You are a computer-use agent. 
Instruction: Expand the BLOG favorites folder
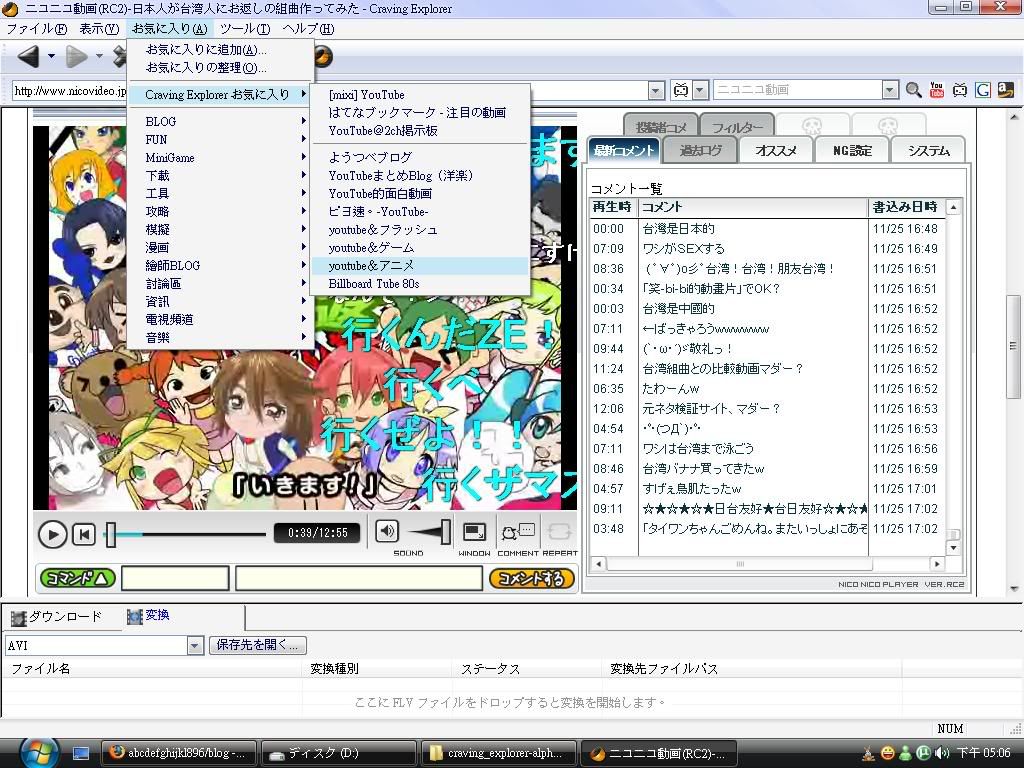coord(219,121)
